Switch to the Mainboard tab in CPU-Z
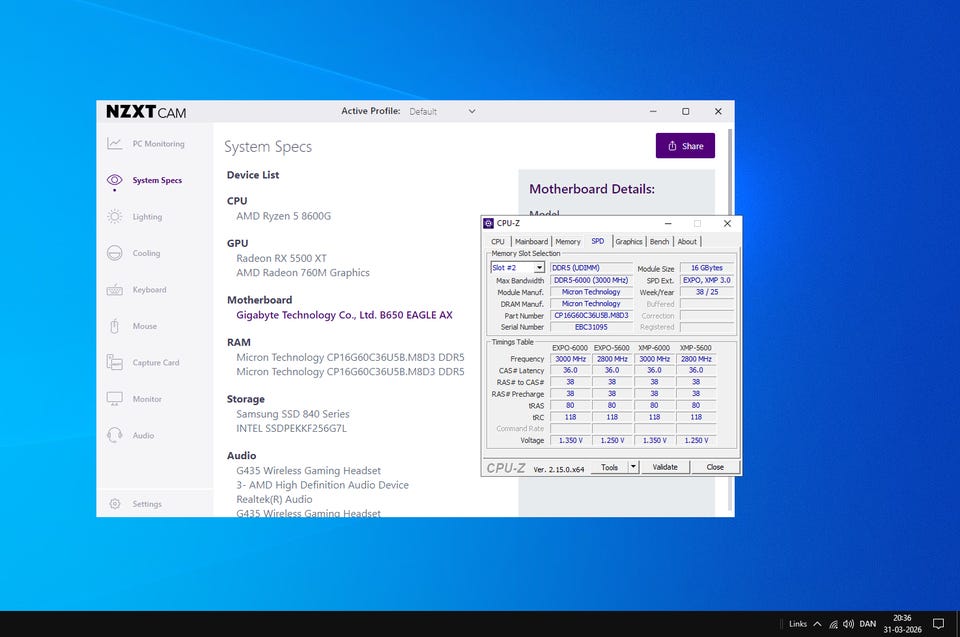The height and width of the screenshot is (637, 960). click(x=531, y=241)
